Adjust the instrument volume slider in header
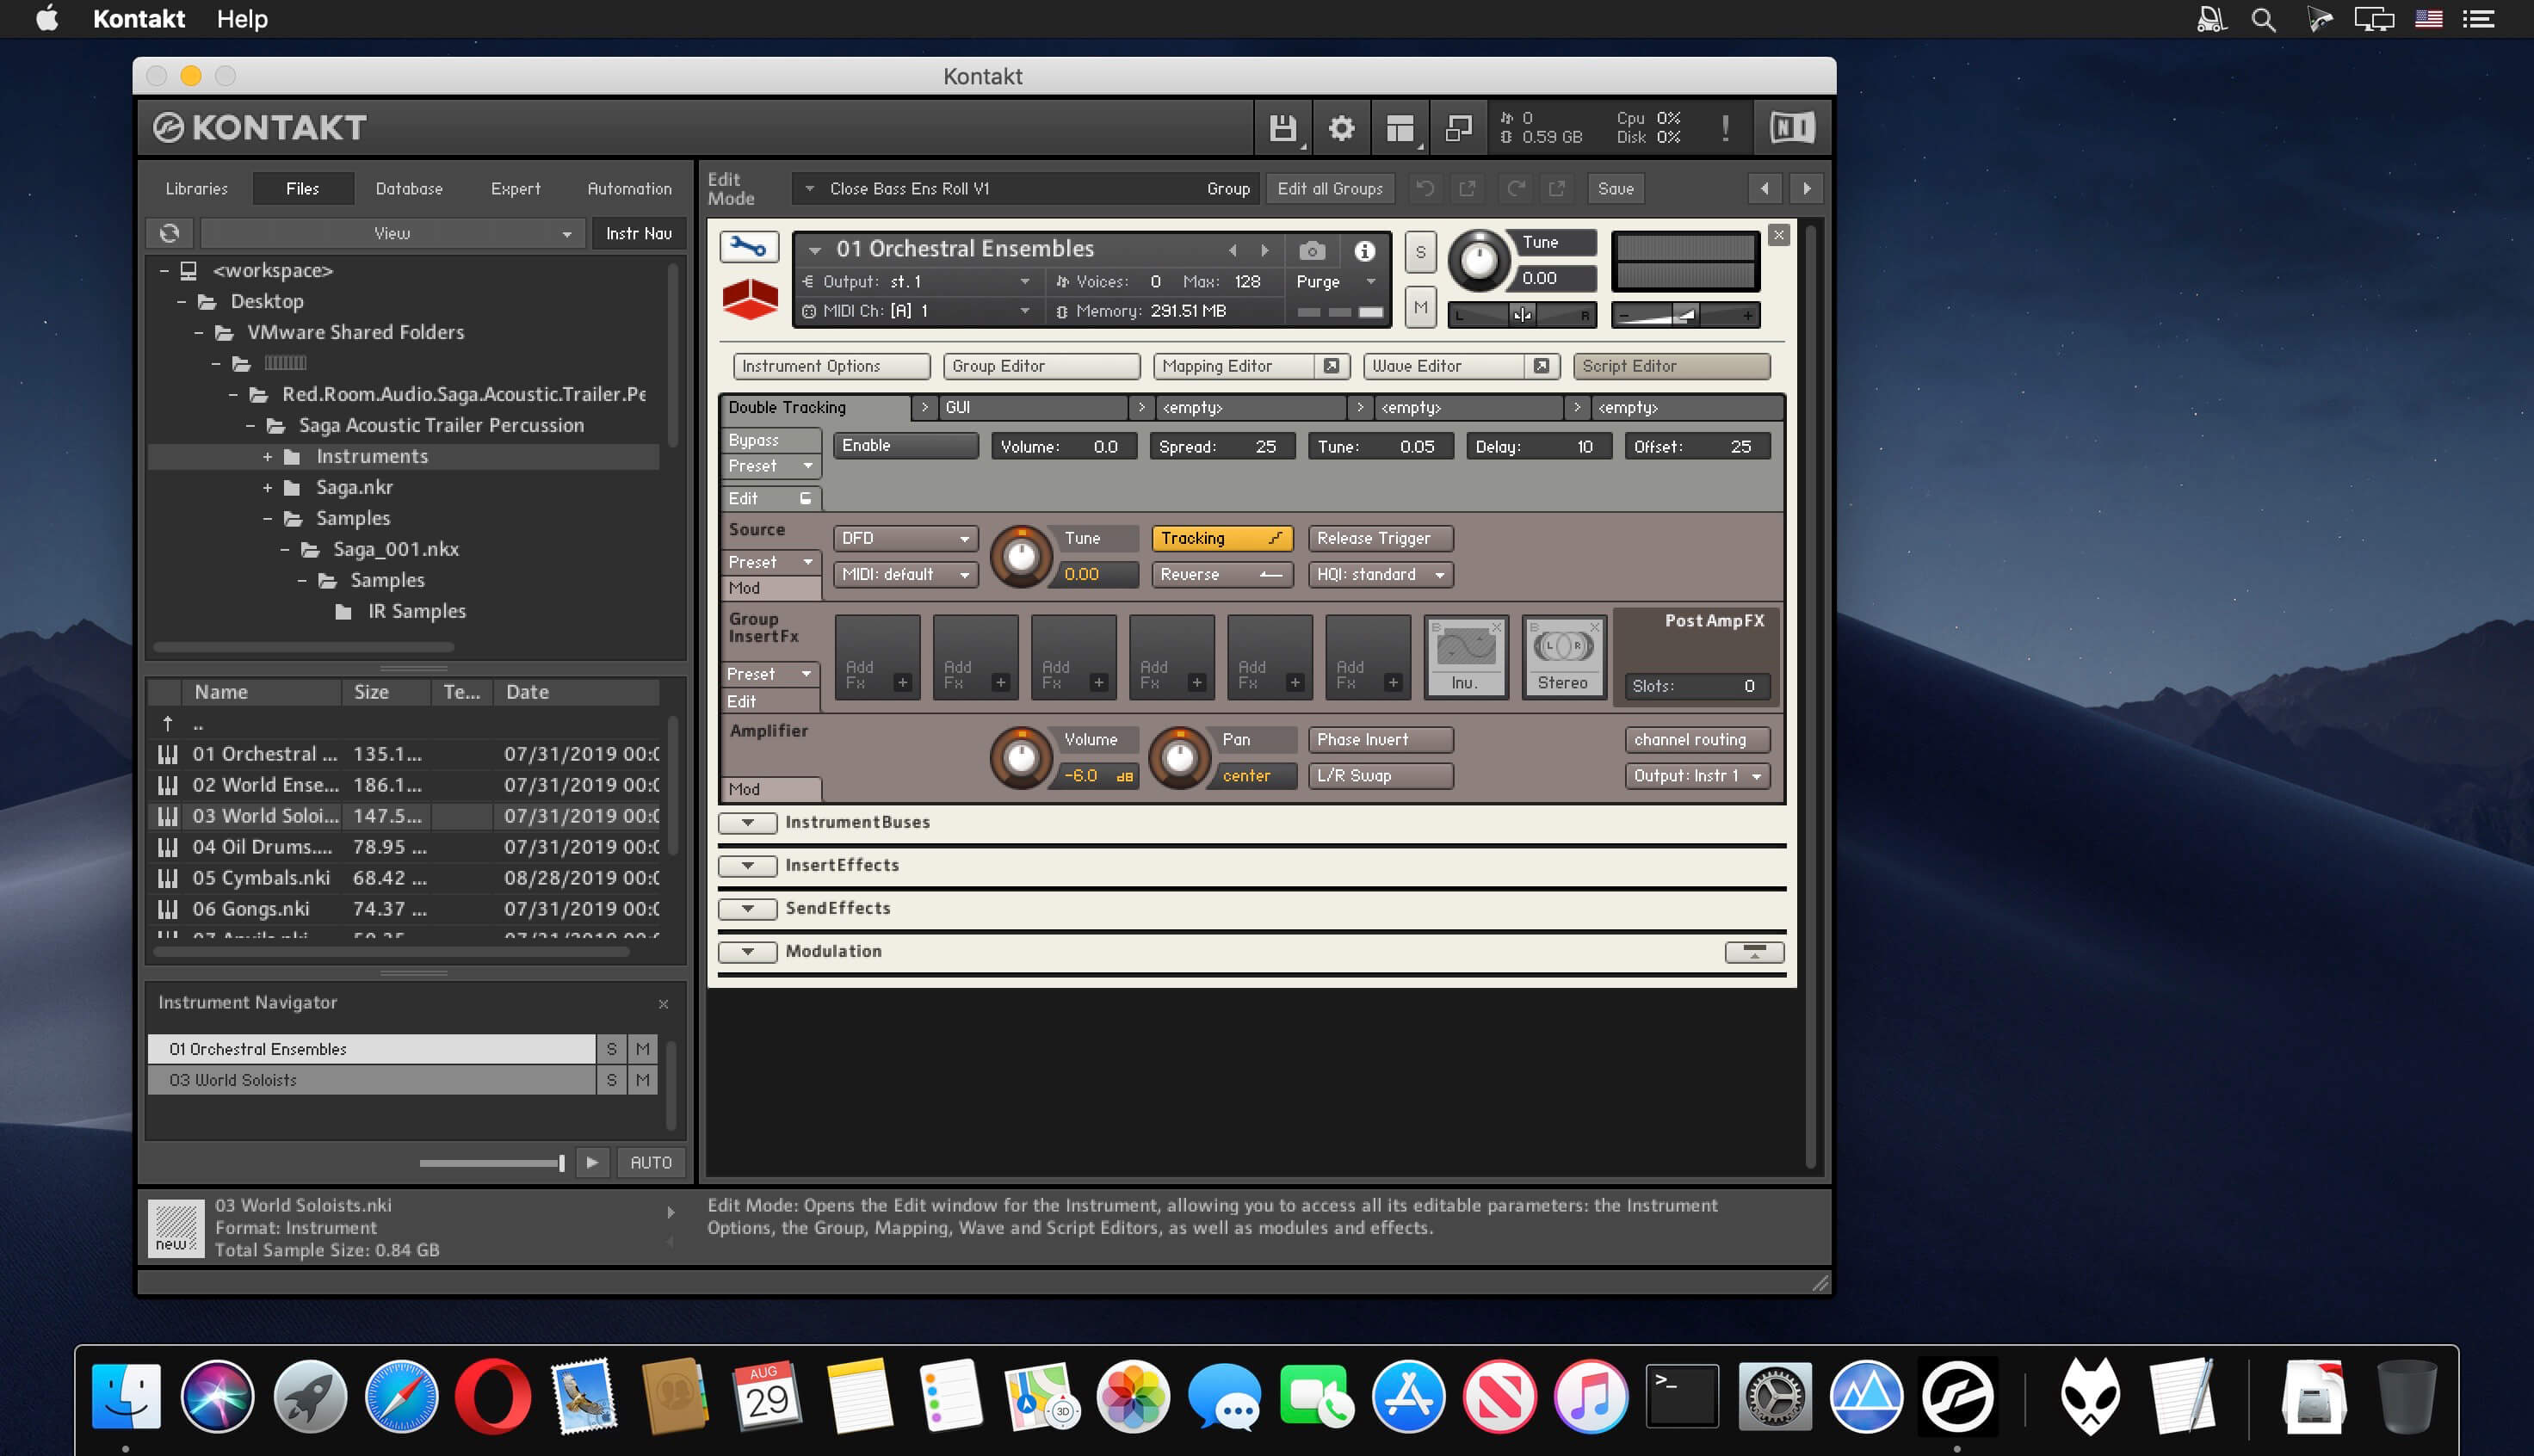This screenshot has height=1456, width=2534. point(1685,315)
